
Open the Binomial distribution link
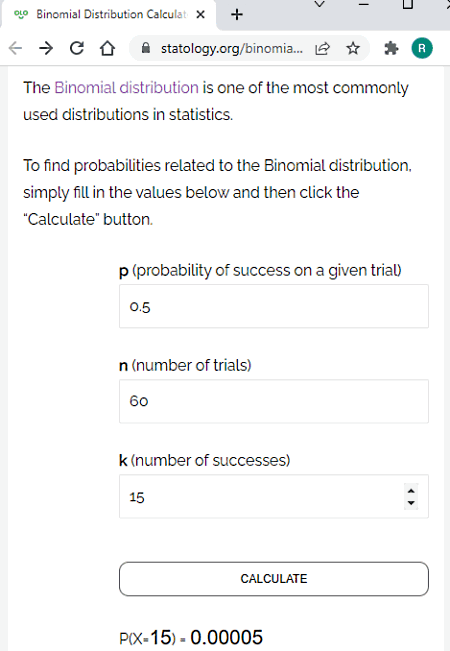pyautogui.click(x=126, y=88)
